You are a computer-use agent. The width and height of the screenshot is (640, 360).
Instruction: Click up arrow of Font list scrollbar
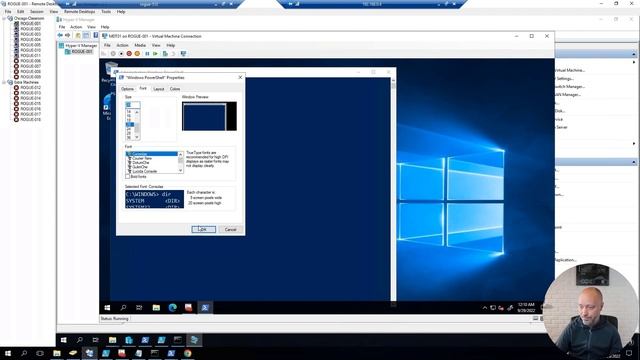pyautogui.click(x=180, y=154)
